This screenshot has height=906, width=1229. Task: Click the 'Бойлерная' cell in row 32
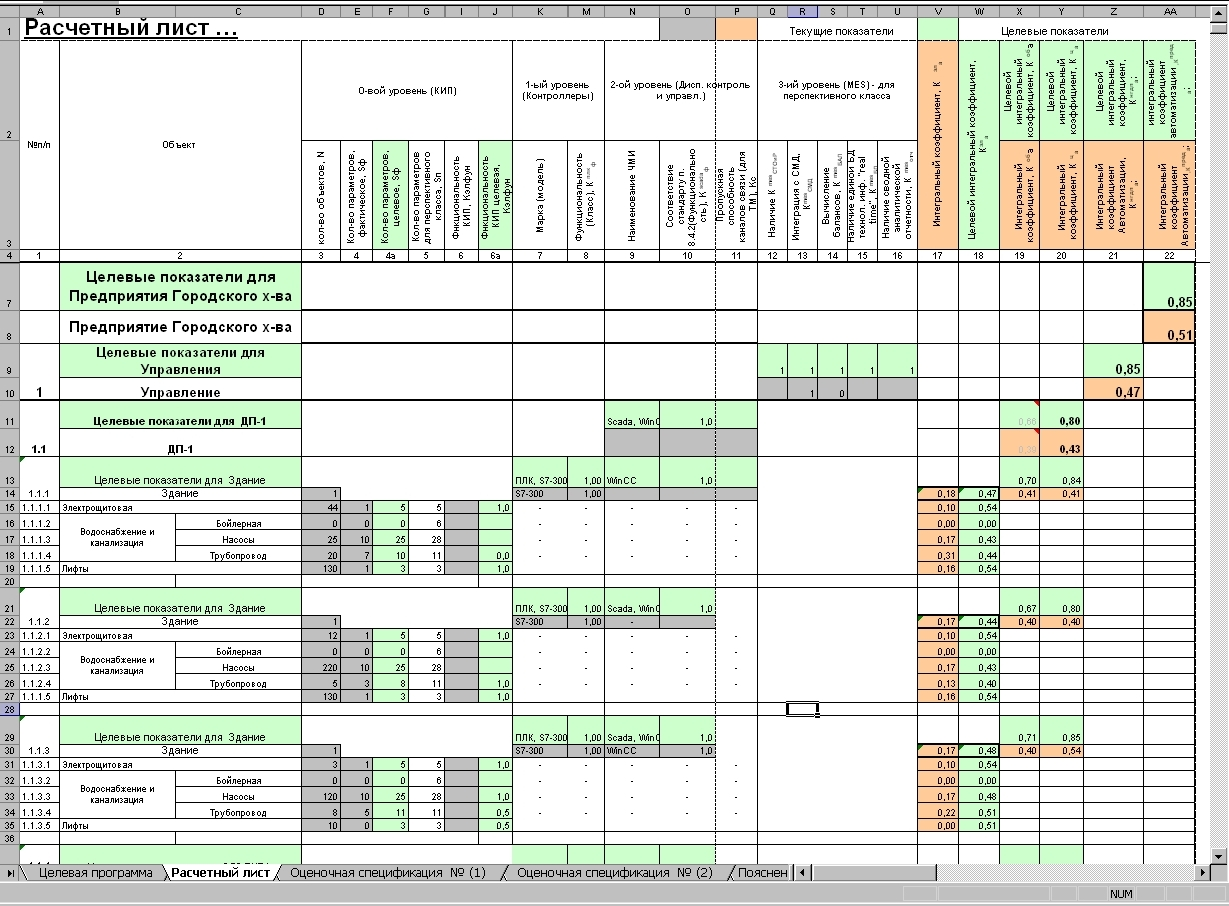(x=238, y=780)
